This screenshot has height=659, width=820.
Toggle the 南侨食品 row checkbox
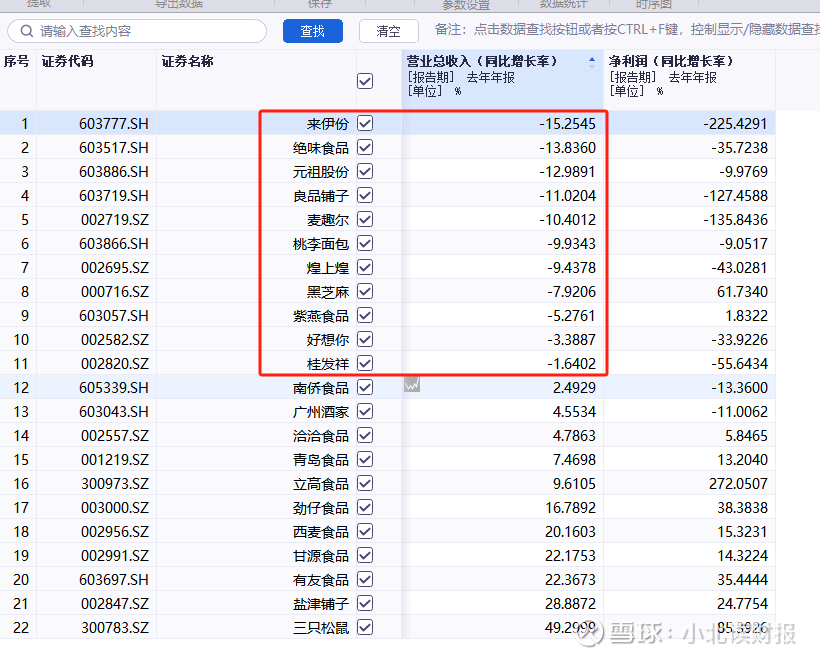coord(365,388)
